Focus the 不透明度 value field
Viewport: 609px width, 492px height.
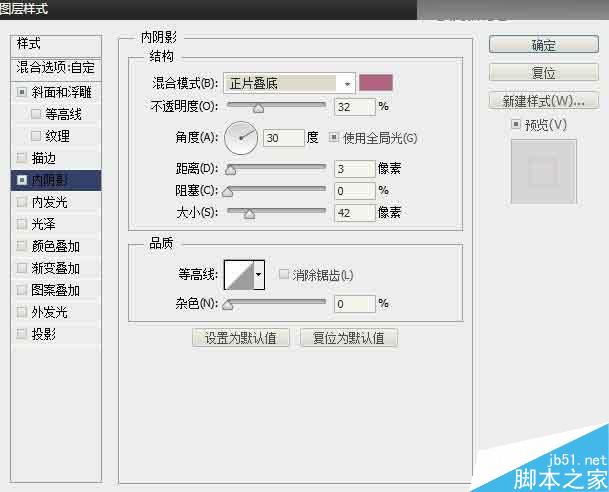pyautogui.click(x=355, y=107)
